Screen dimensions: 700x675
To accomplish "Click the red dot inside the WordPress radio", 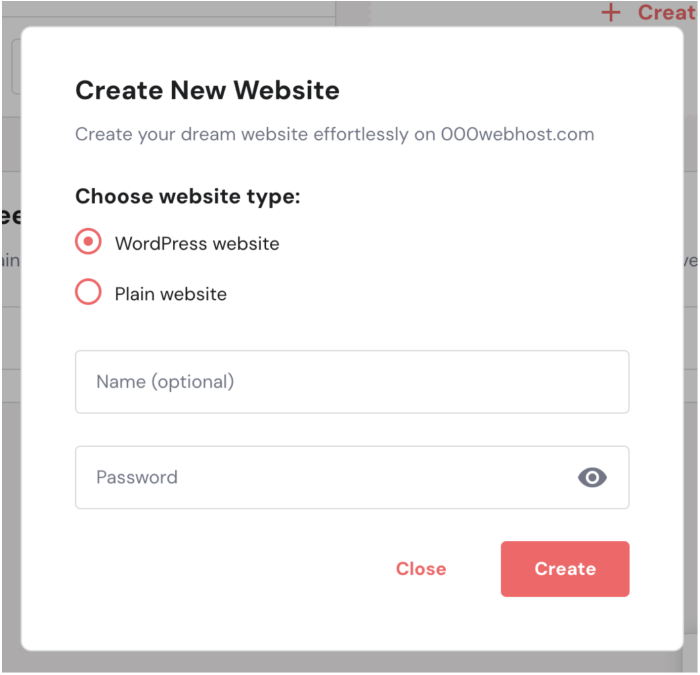I will click(x=88, y=242).
